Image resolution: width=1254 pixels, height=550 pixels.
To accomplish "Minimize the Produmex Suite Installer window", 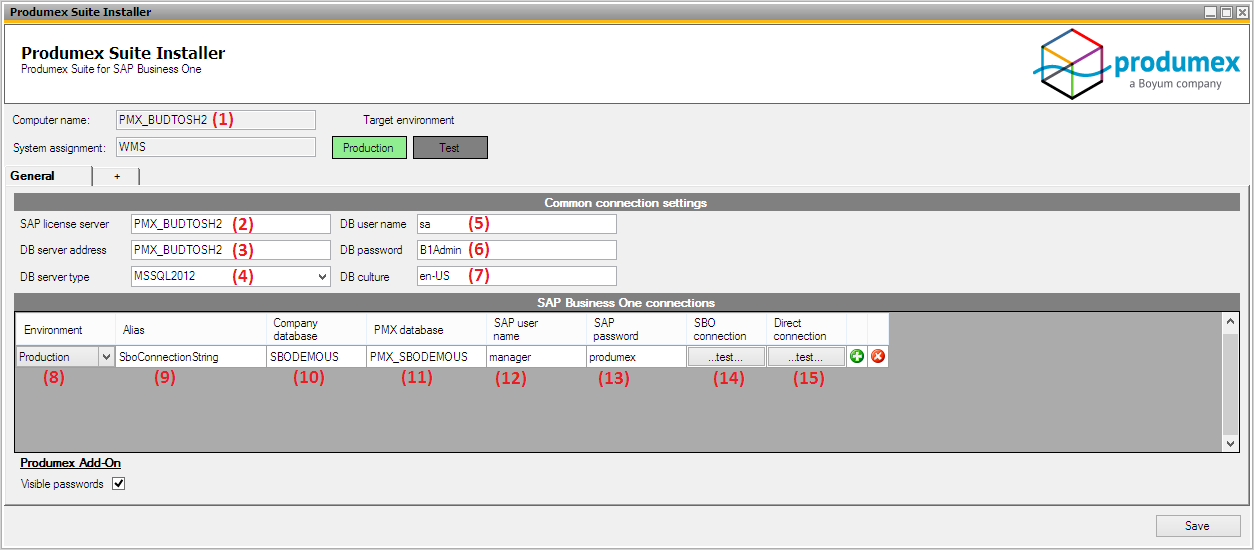I will (1210, 12).
